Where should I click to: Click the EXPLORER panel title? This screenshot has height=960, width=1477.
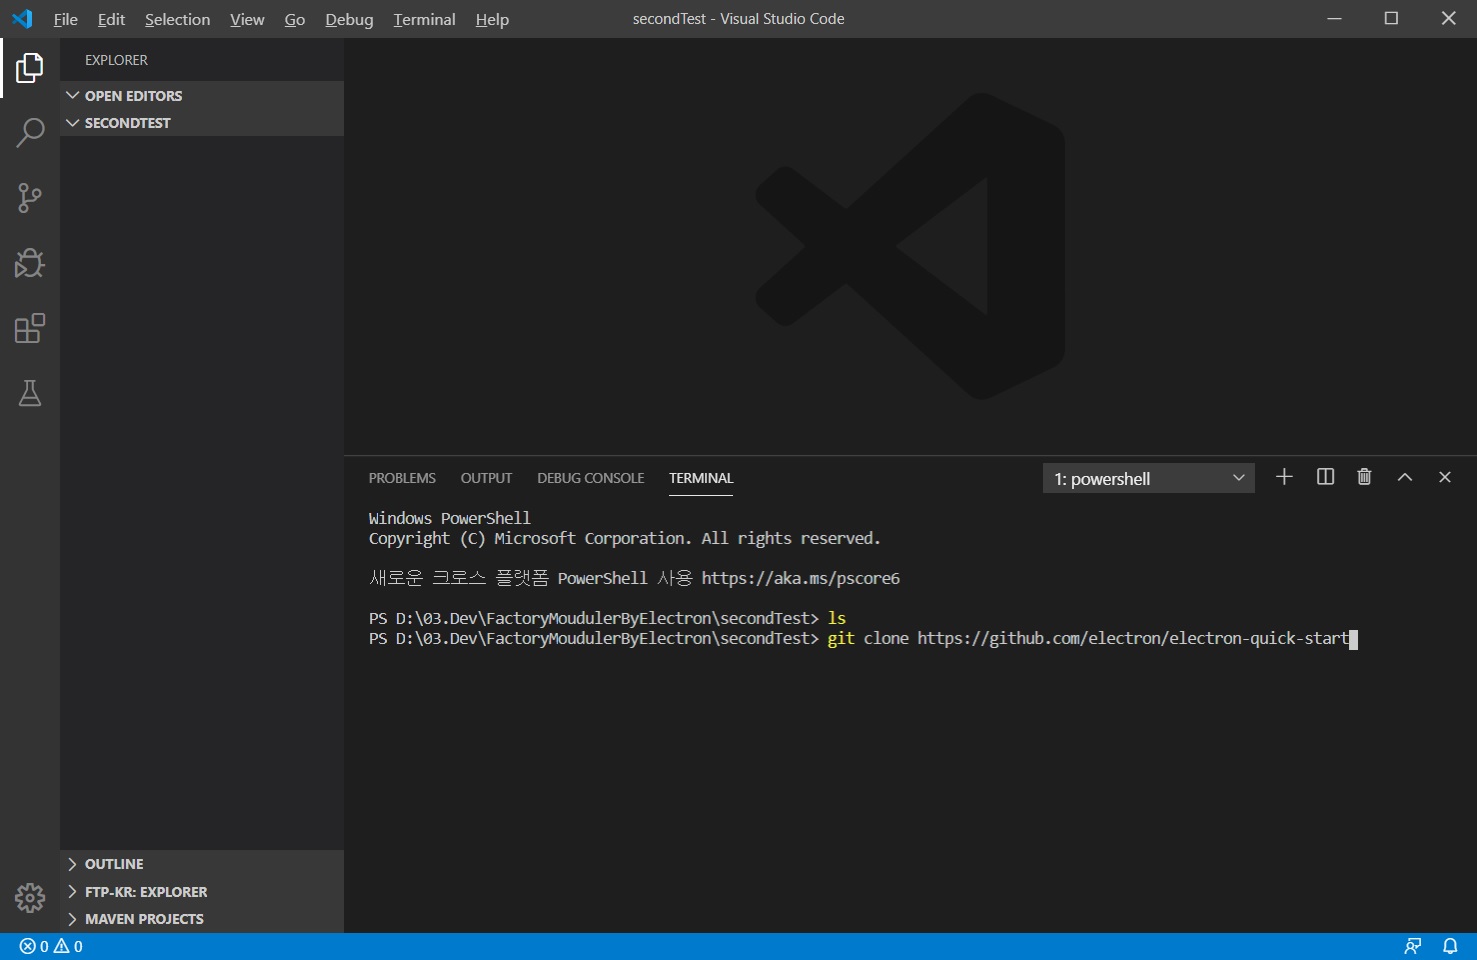coord(116,60)
